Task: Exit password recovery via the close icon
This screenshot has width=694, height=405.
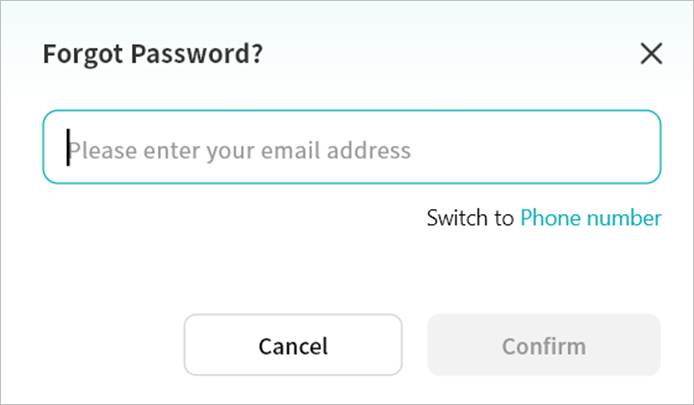Action: pyautogui.click(x=651, y=54)
